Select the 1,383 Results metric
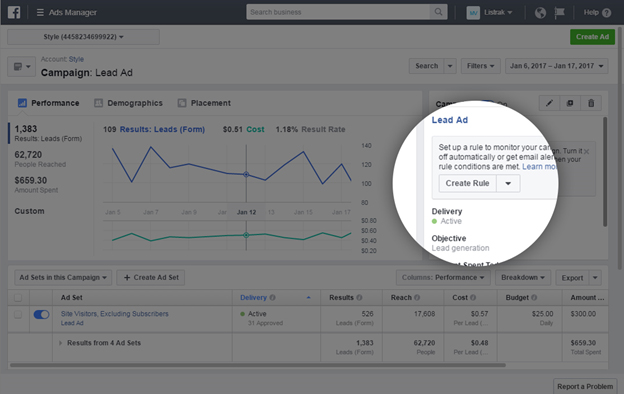The height and width of the screenshot is (394, 624). (x=48, y=133)
